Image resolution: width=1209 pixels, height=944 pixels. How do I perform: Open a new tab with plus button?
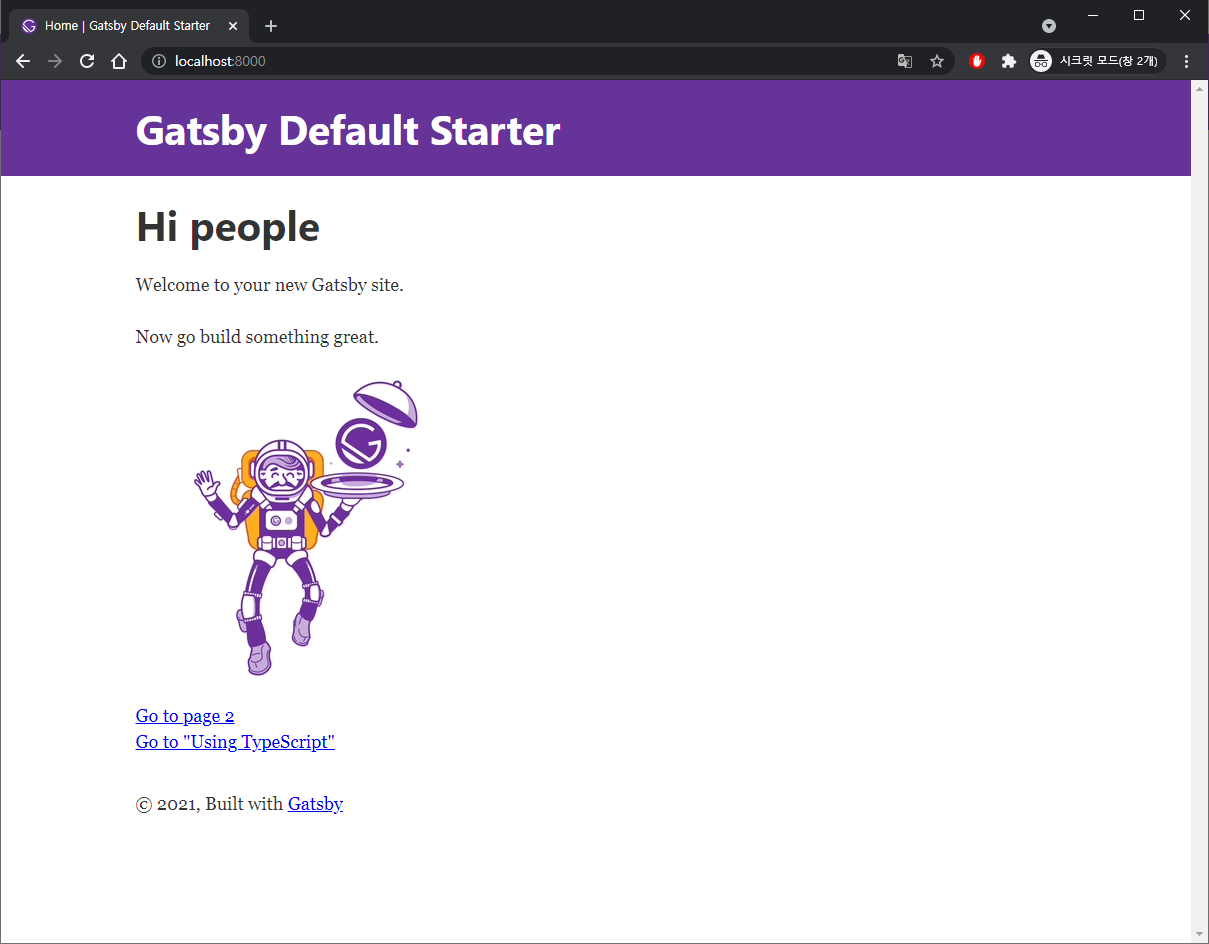click(271, 26)
